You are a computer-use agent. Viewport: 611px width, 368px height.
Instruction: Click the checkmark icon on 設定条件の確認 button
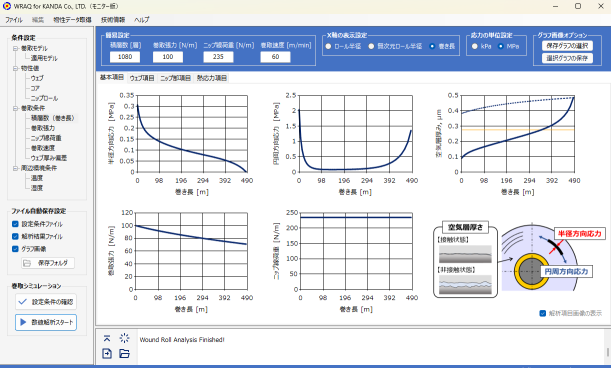23,302
